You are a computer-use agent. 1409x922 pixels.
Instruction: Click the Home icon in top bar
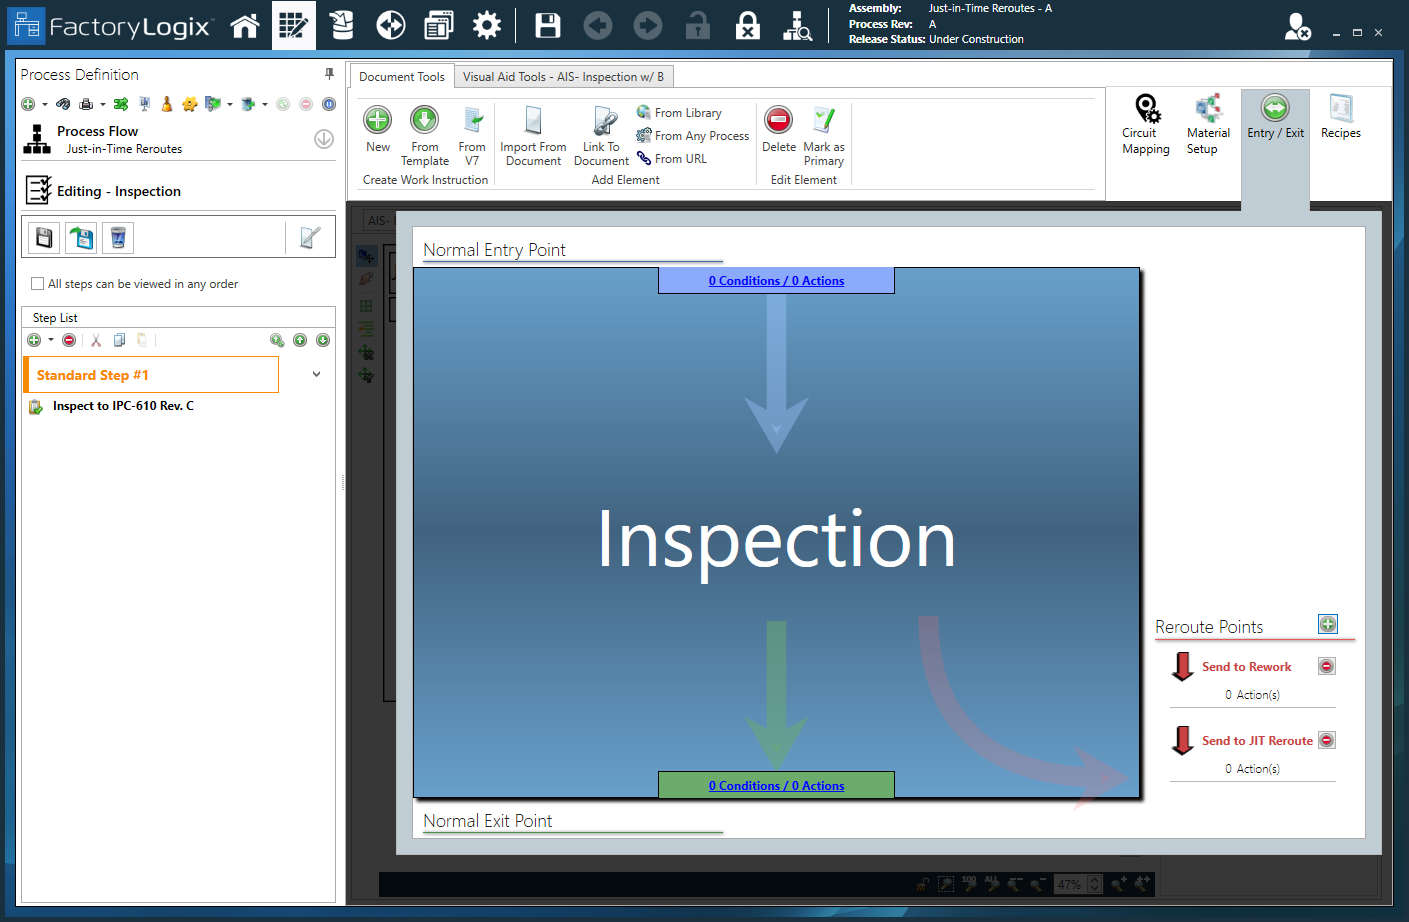[x=245, y=25]
